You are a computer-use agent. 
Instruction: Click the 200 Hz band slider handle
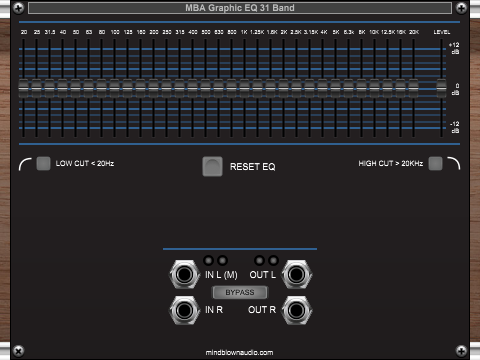click(x=153, y=88)
